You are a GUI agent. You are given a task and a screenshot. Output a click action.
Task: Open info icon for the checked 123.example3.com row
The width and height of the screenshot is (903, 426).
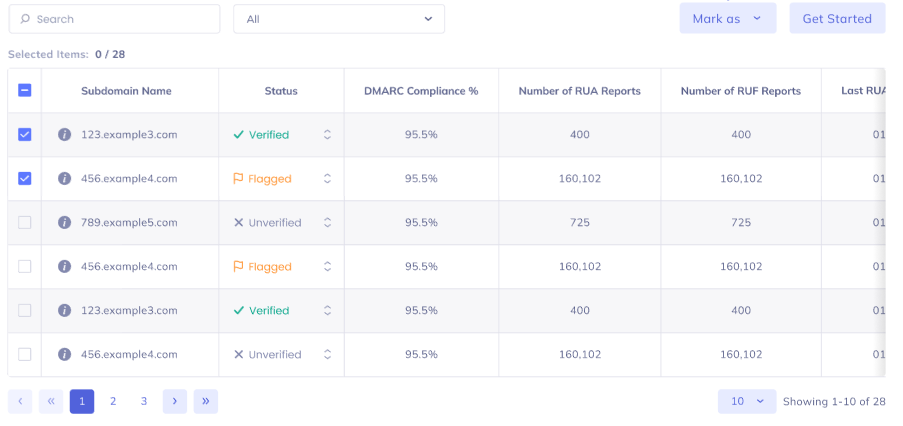pyautogui.click(x=64, y=134)
